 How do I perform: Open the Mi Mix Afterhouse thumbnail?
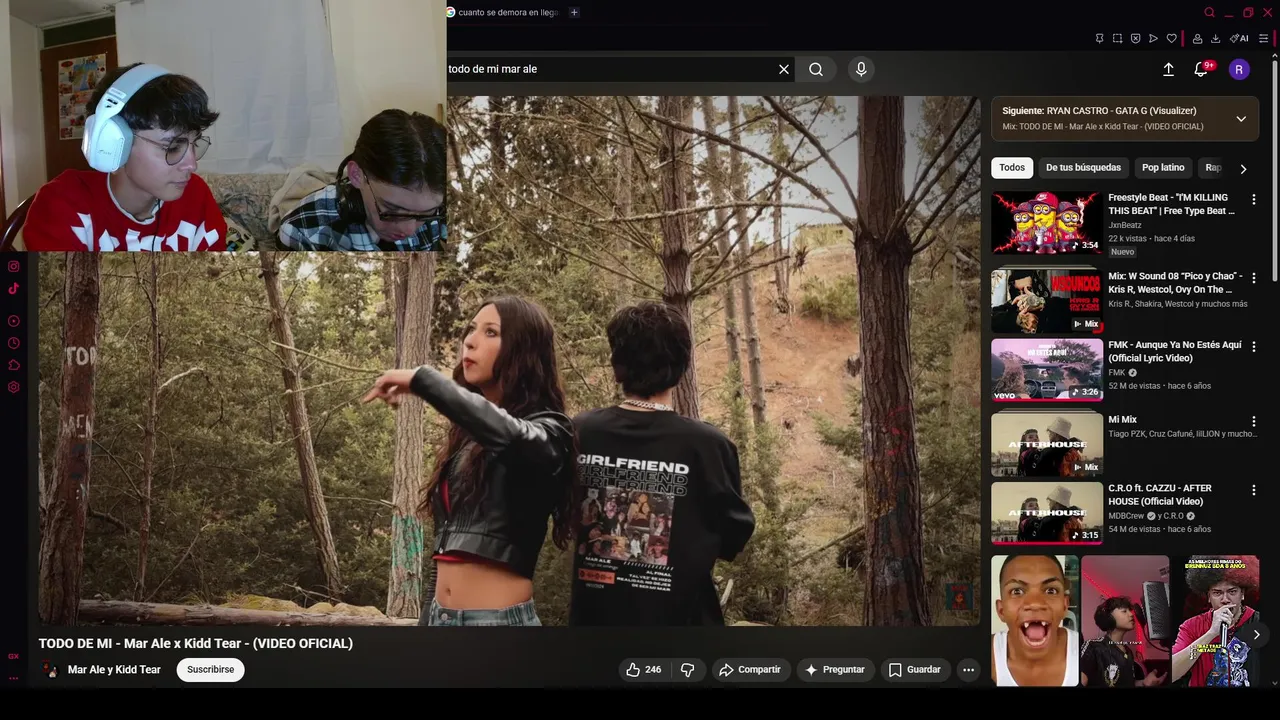pyautogui.click(x=1047, y=444)
